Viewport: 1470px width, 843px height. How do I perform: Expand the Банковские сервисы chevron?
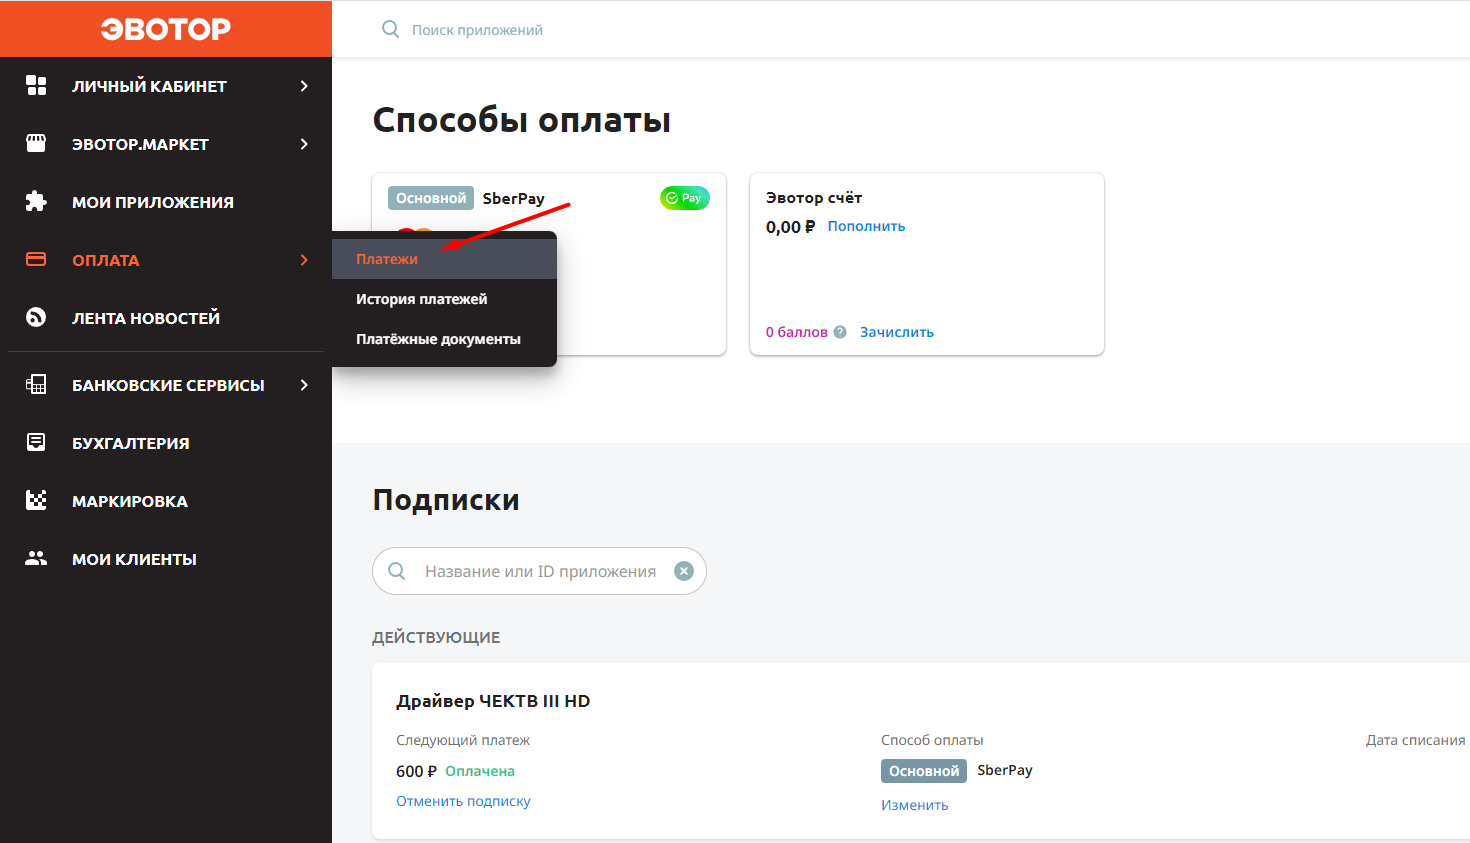click(304, 385)
